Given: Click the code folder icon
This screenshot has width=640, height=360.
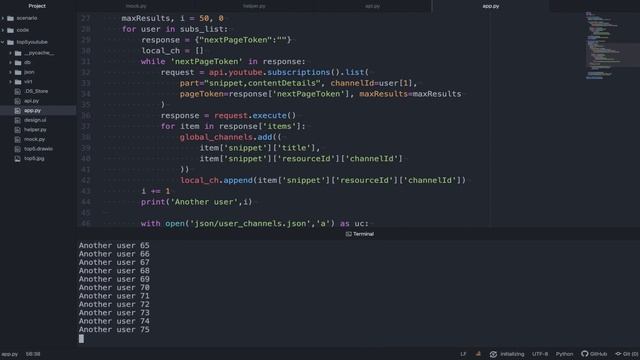Looking at the screenshot, I should click(x=11, y=30).
